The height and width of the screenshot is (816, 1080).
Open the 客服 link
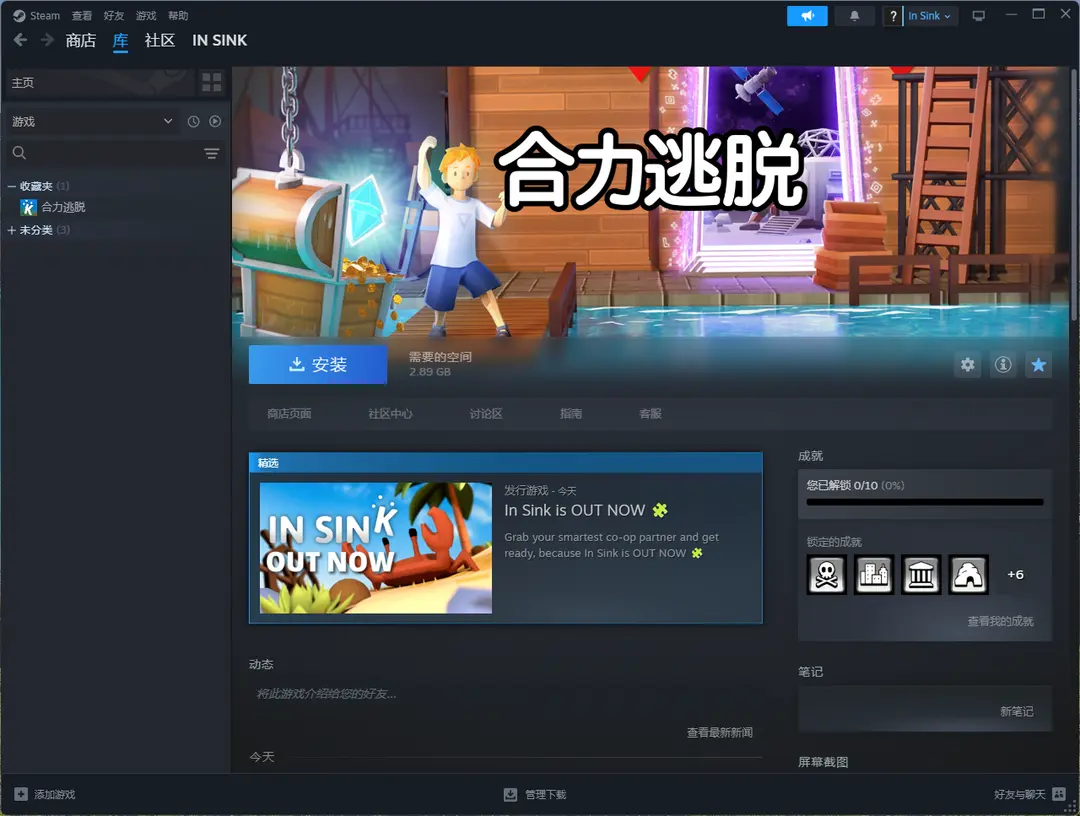coord(650,413)
